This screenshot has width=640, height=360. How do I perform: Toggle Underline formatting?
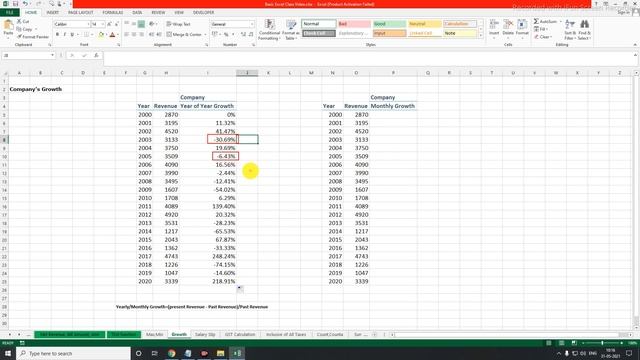(x=72, y=35)
